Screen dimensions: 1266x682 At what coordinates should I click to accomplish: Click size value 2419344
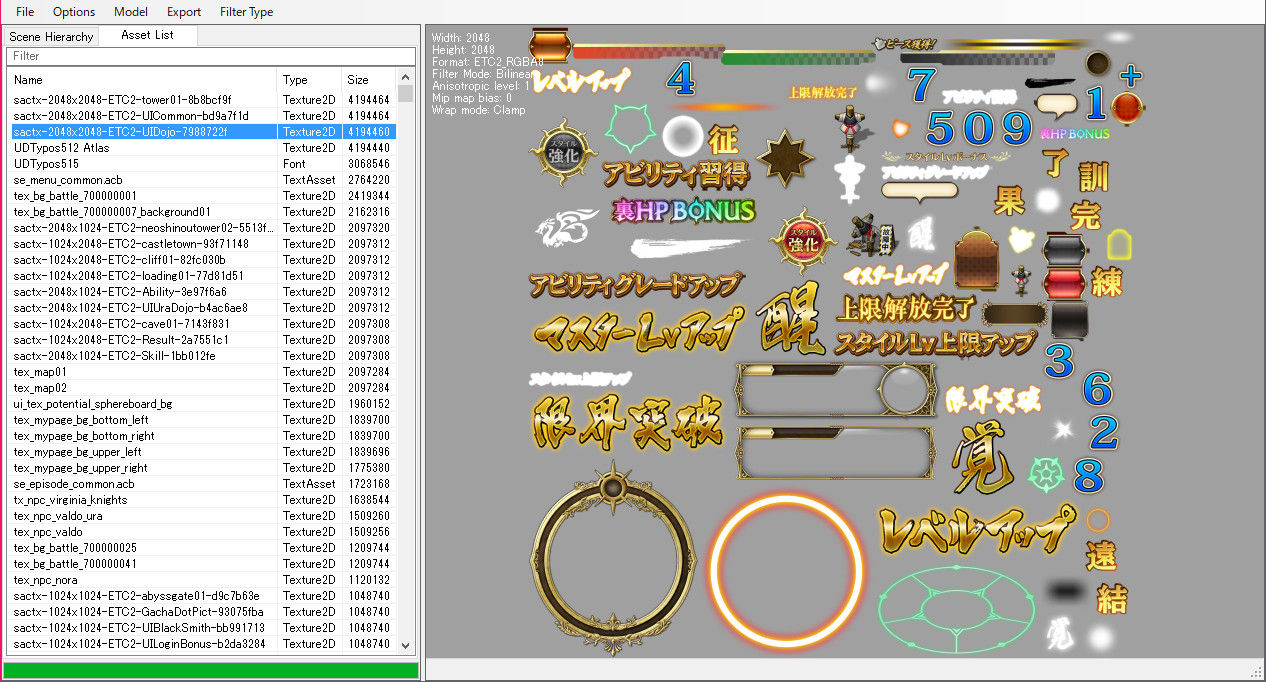368,196
